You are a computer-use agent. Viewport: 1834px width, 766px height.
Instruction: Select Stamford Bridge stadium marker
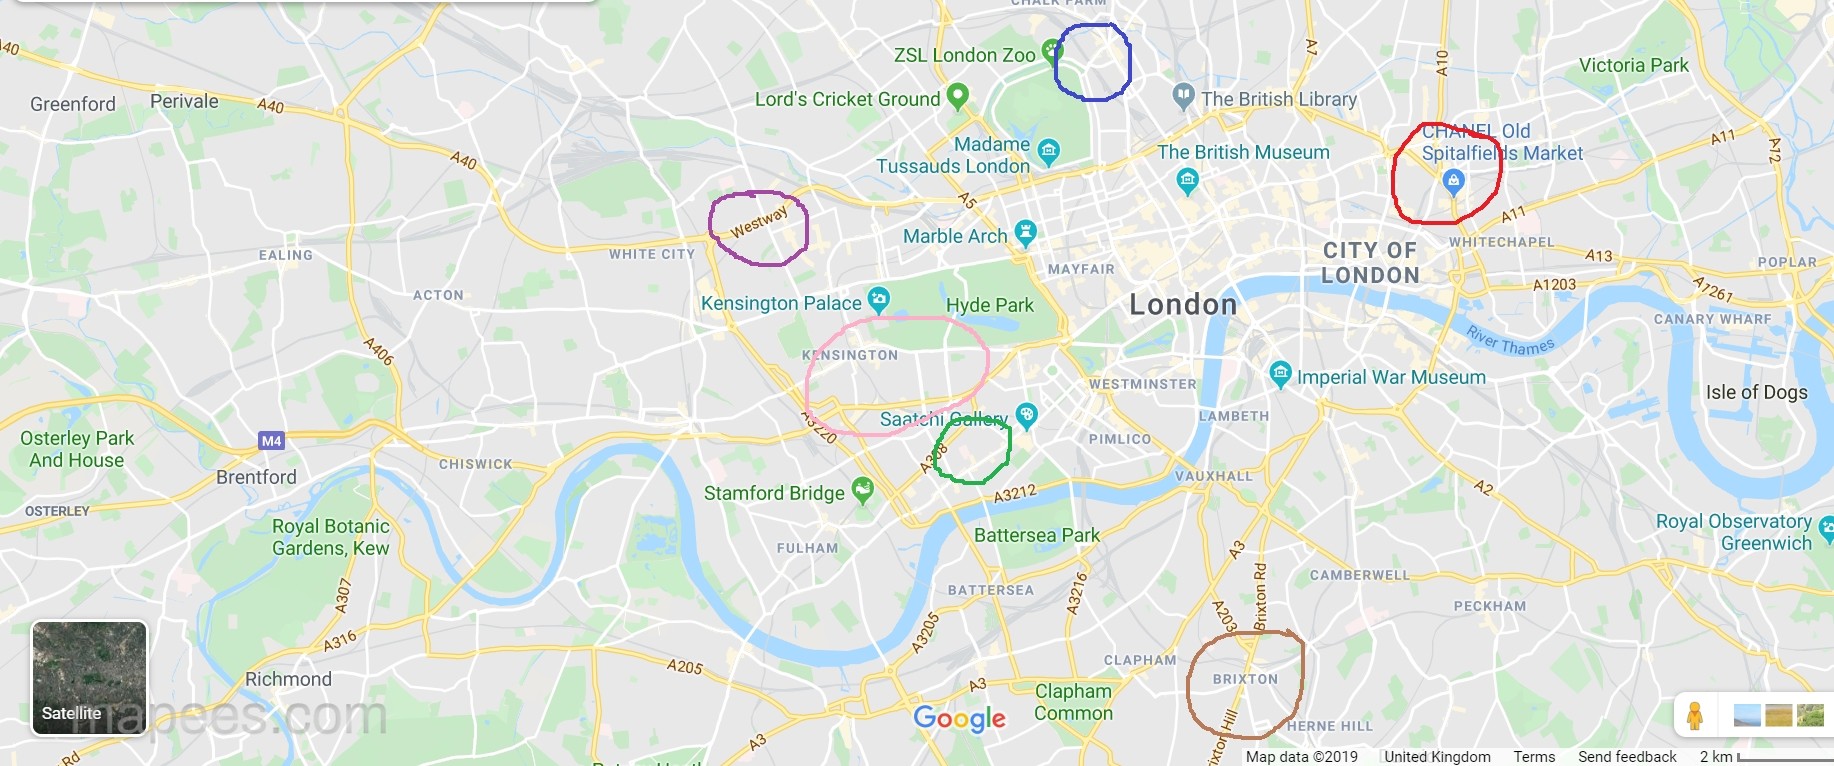pyautogui.click(x=862, y=490)
